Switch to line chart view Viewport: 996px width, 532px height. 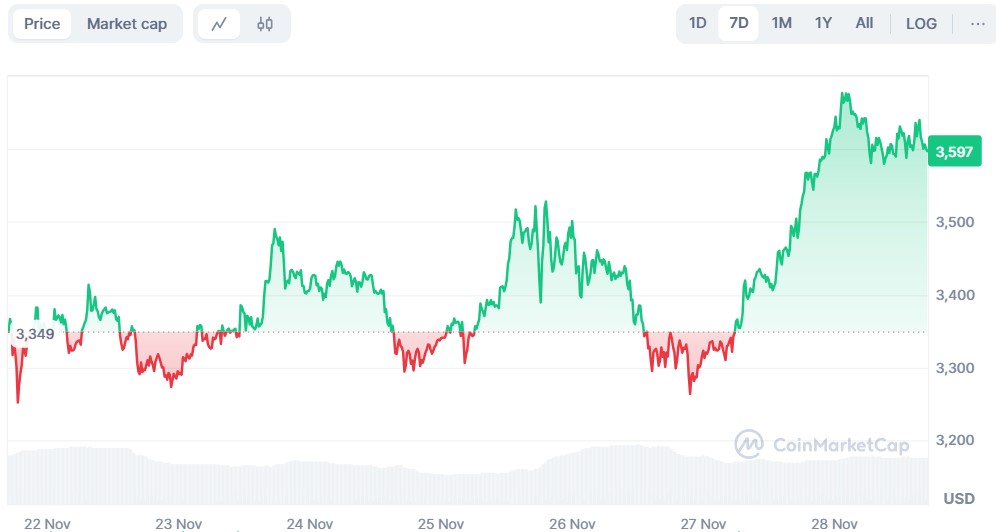click(219, 24)
